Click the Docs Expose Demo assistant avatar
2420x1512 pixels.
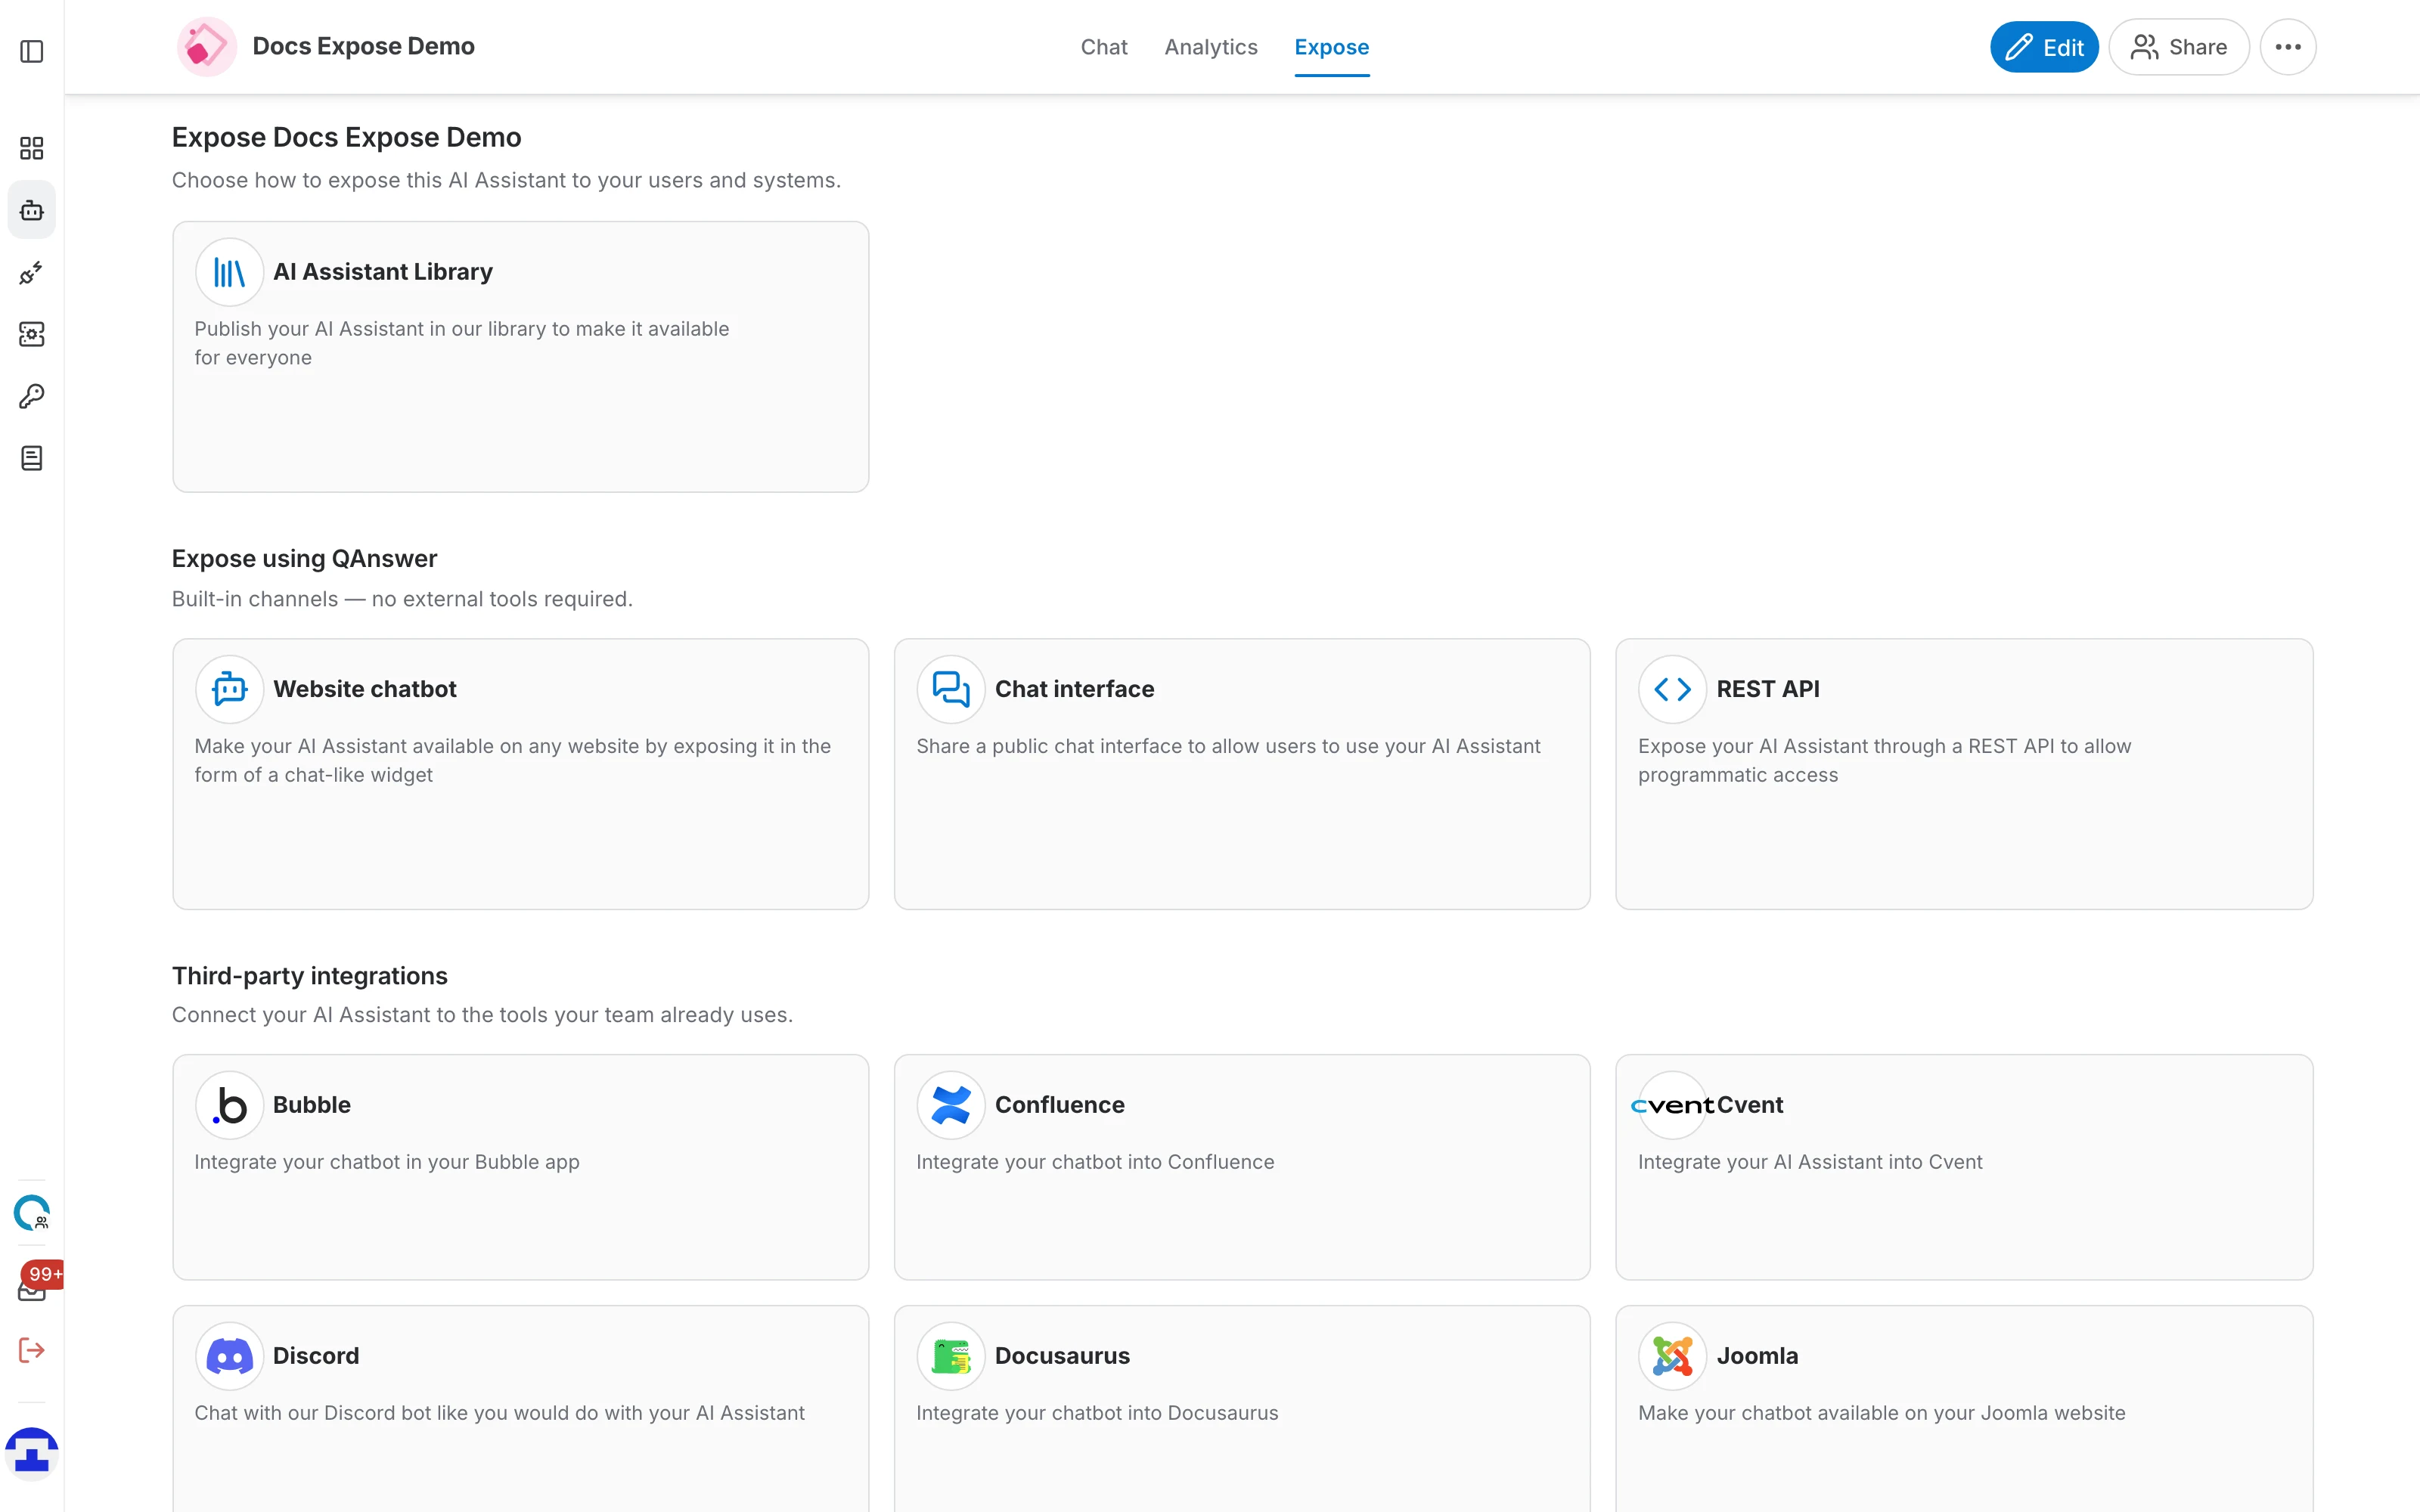coord(207,46)
